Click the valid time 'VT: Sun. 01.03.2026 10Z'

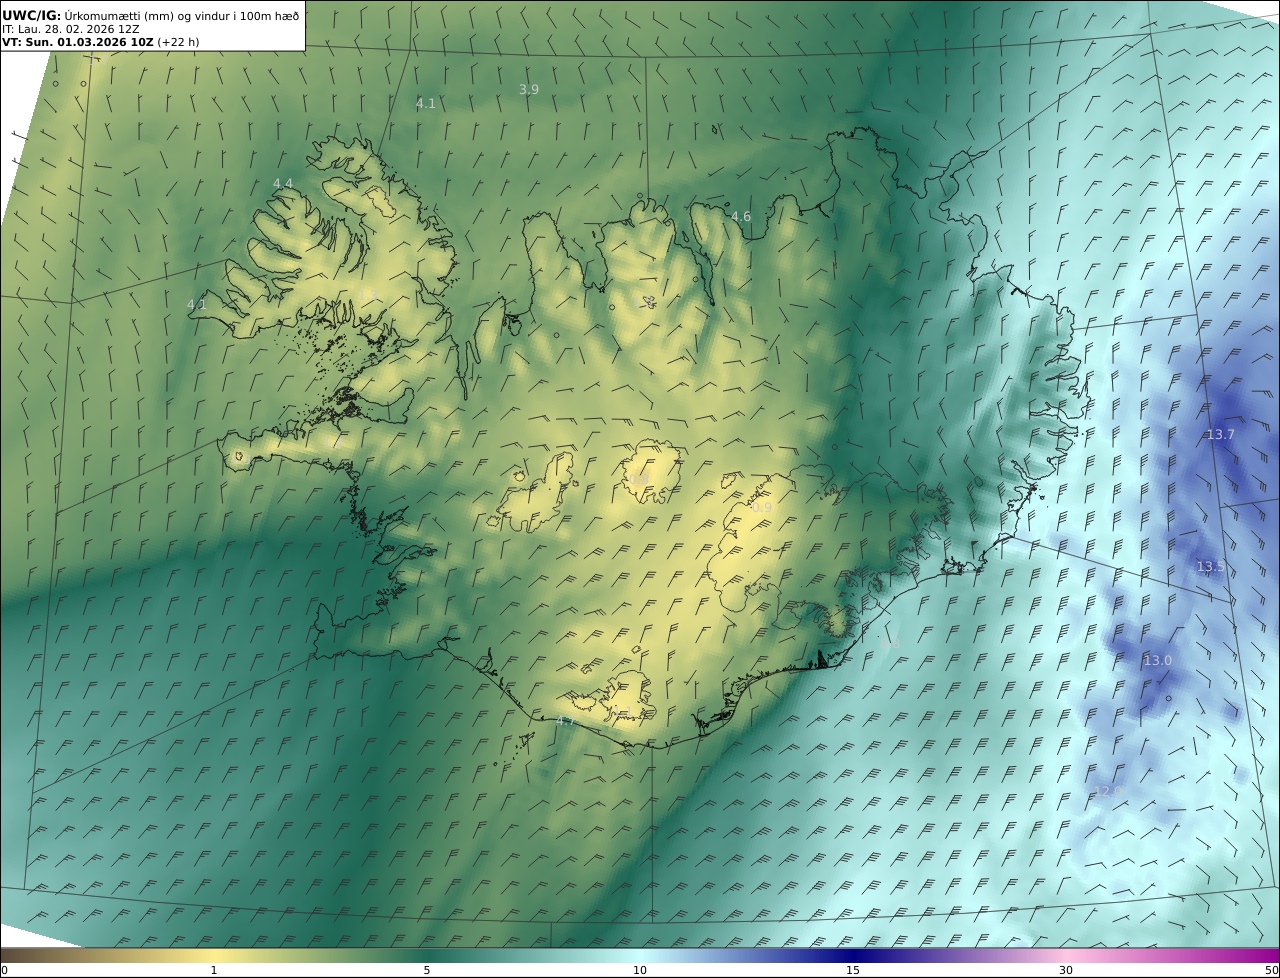[78, 43]
